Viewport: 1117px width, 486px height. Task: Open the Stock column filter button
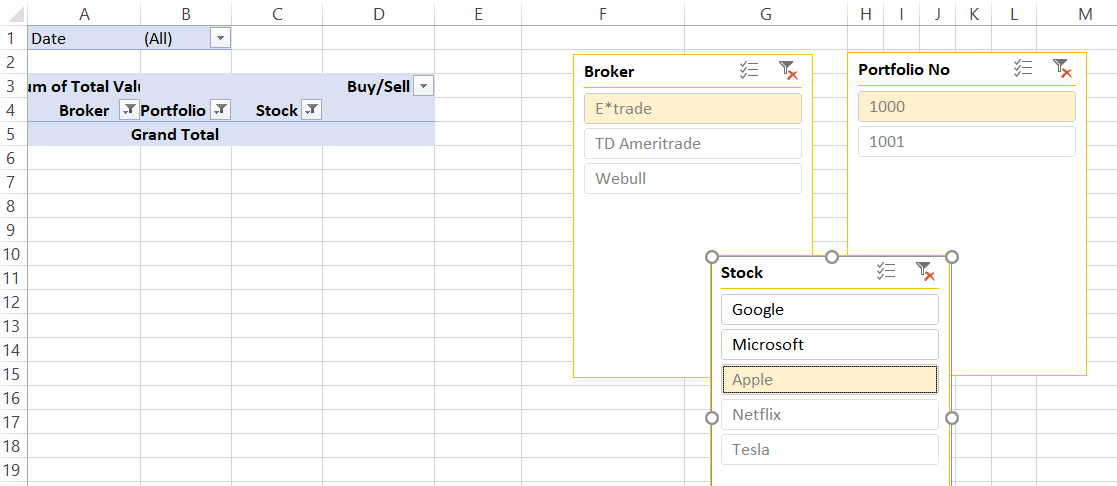click(x=311, y=110)
